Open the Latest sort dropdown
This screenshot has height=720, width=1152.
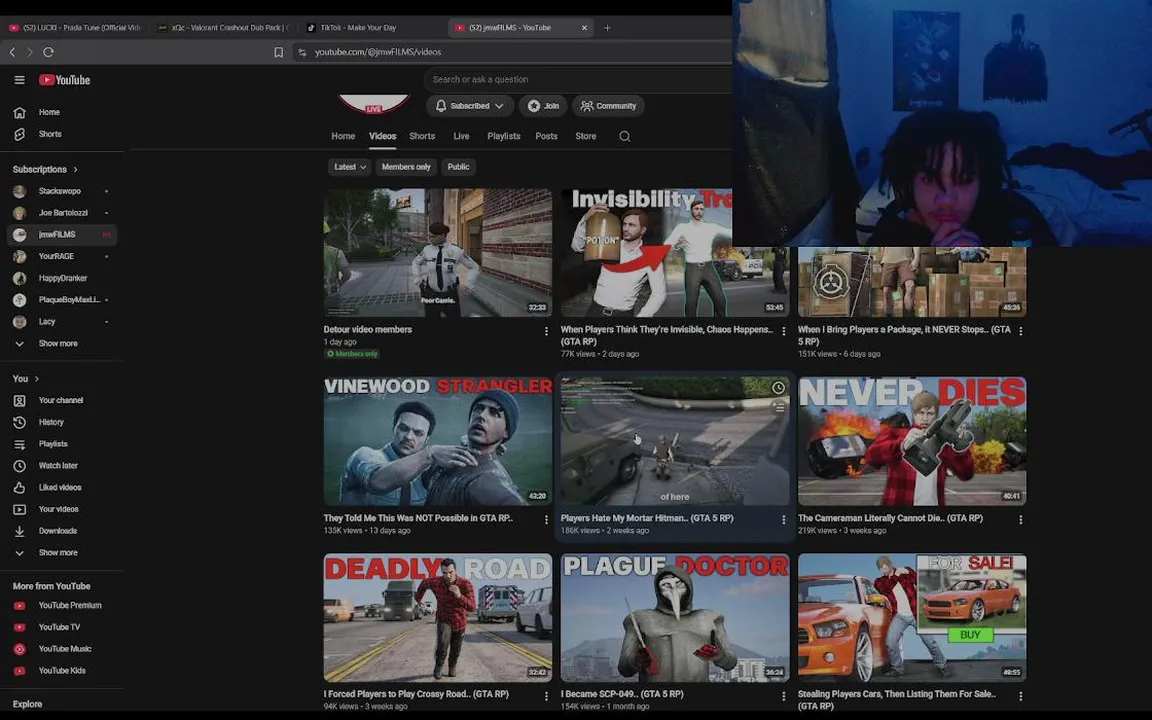(350, 168)
